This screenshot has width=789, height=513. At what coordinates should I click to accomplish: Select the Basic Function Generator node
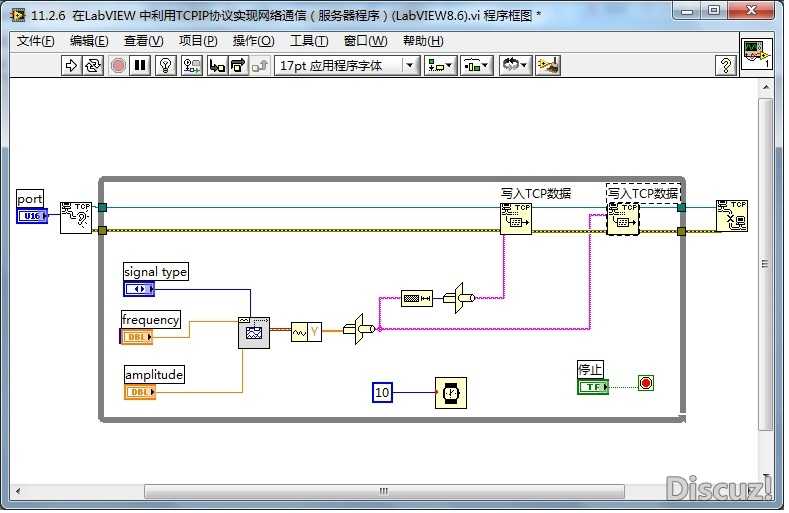click(x=254, y=333)
